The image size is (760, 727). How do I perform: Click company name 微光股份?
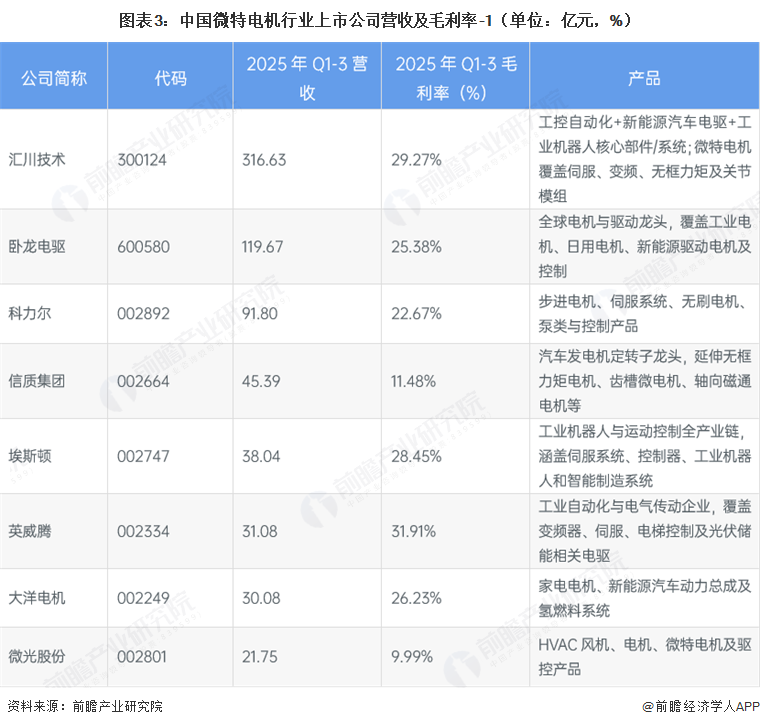point(37,657)
